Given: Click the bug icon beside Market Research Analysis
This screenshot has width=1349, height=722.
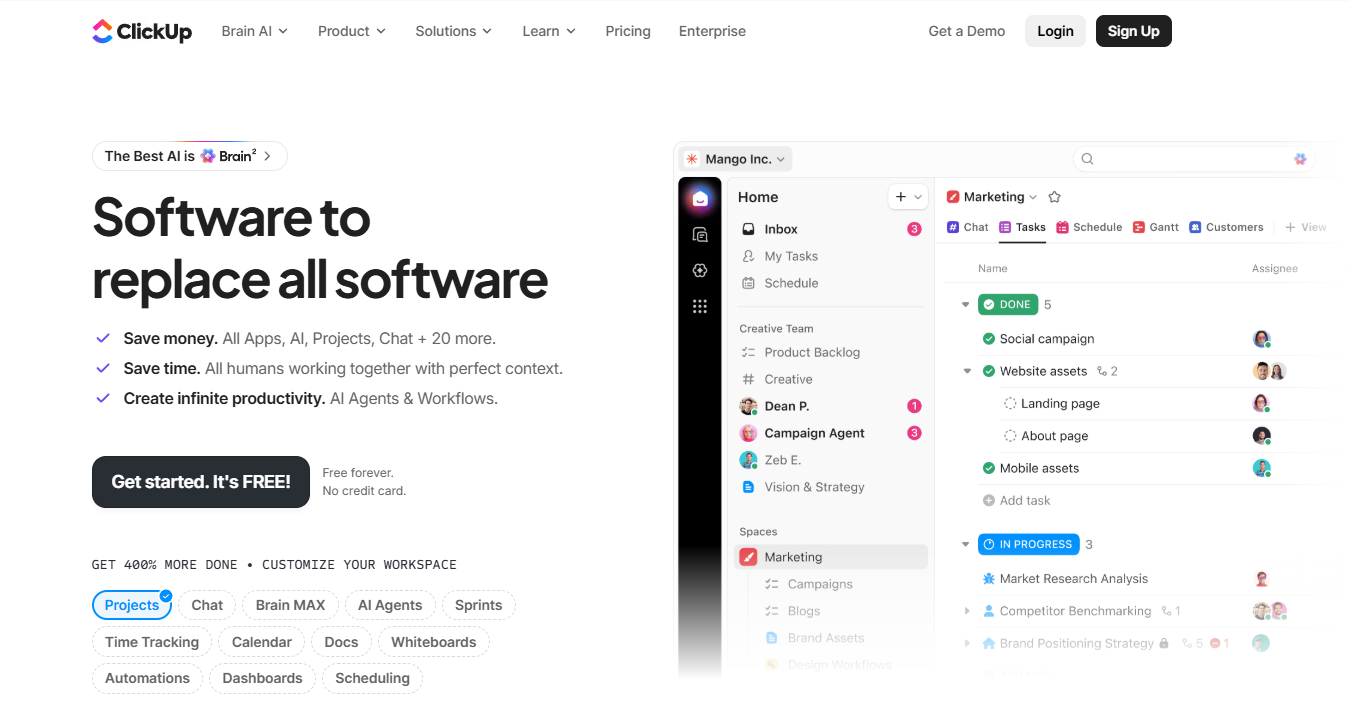Looking at the screenshot, I should [x=989, y=579].
